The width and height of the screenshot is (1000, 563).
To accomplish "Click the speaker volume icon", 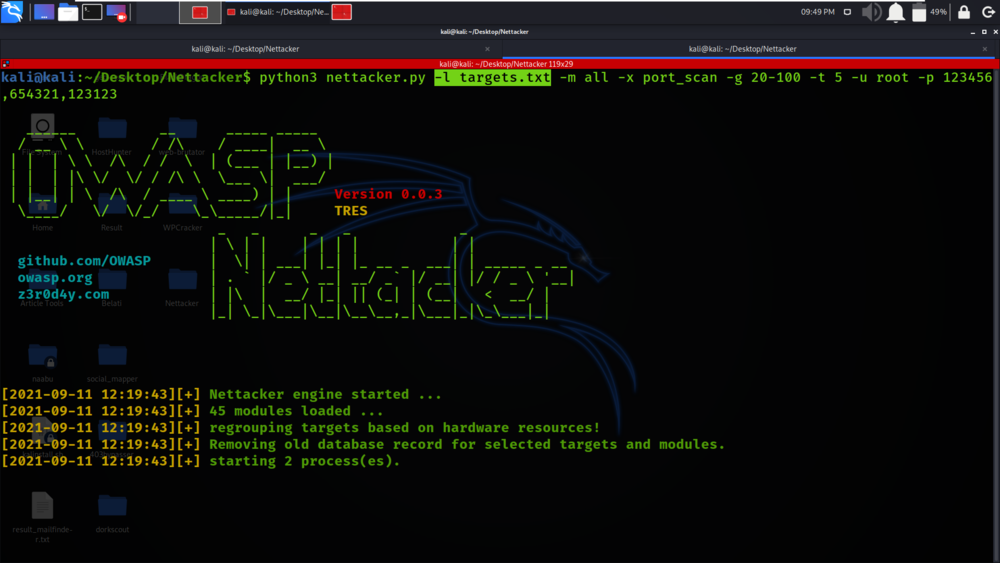I will [871, 11].
